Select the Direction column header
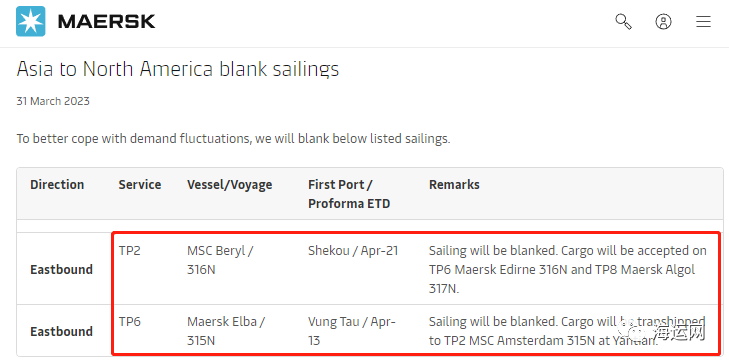 pos(57,185)
